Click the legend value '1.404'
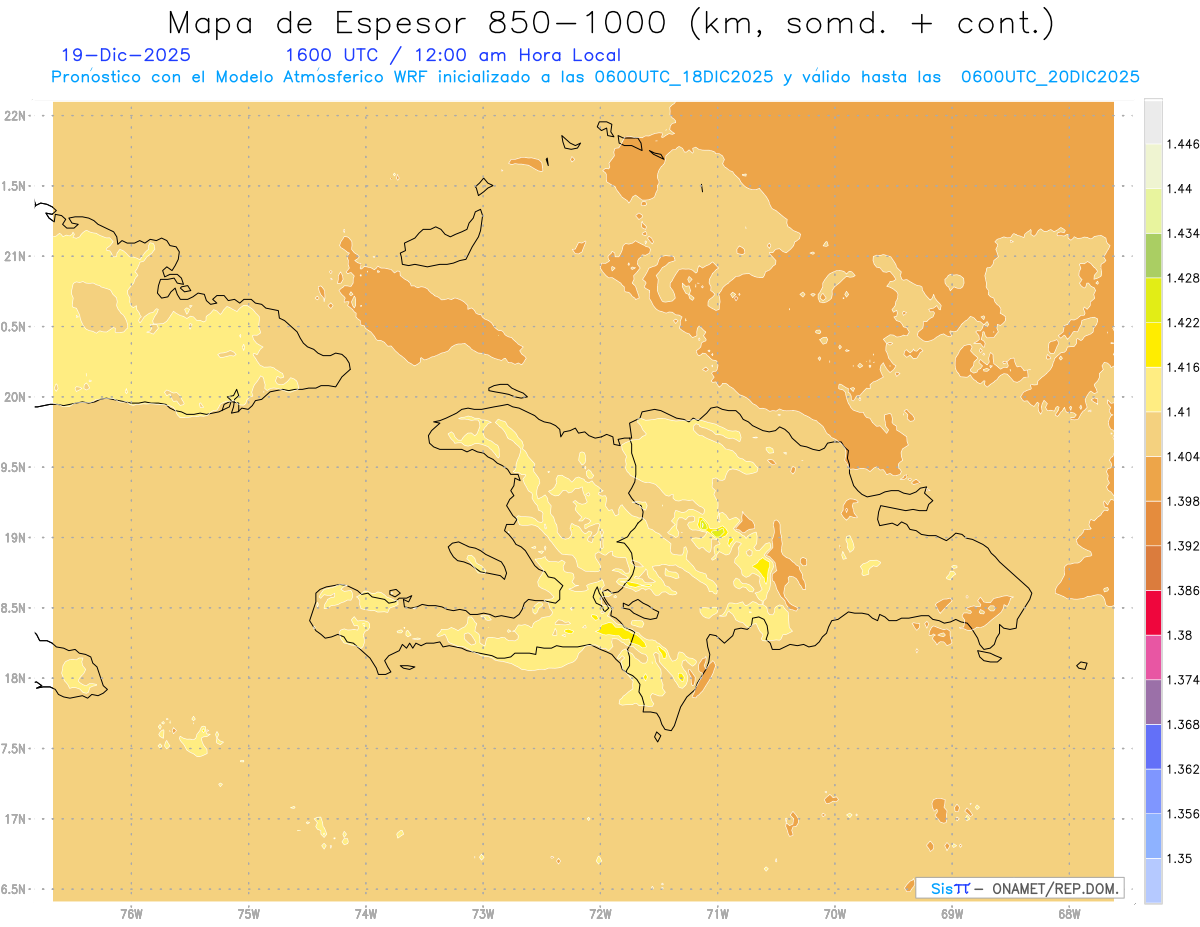 click(1183, 456)
